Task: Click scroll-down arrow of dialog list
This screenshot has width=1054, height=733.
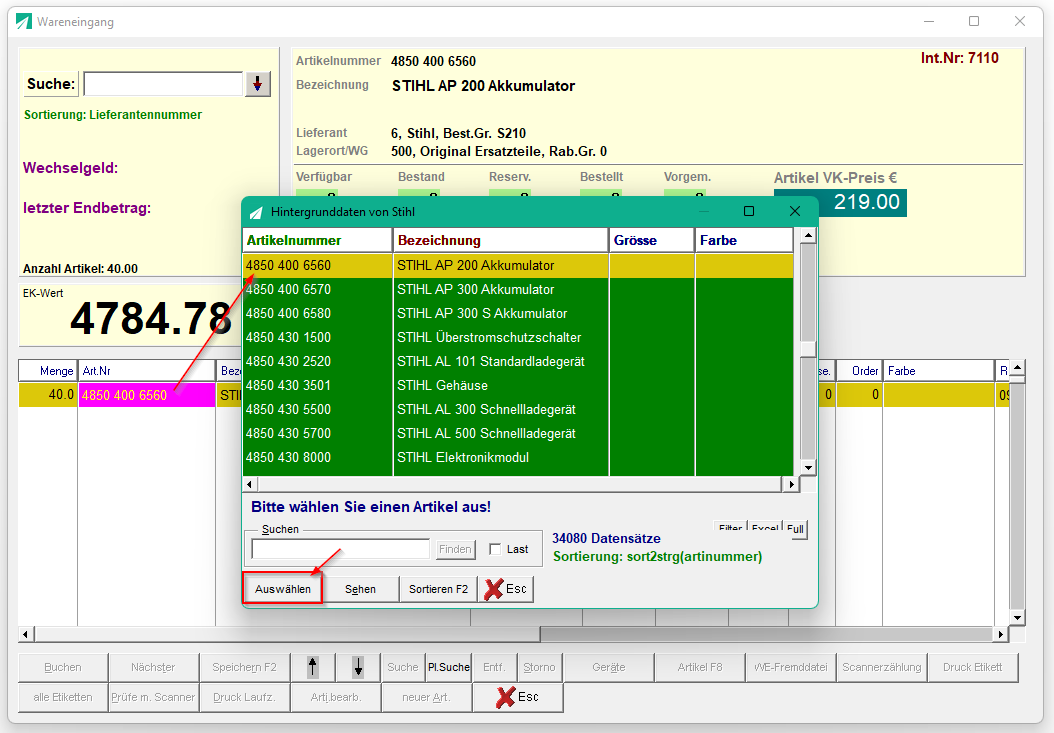Action: click(808, 468)
